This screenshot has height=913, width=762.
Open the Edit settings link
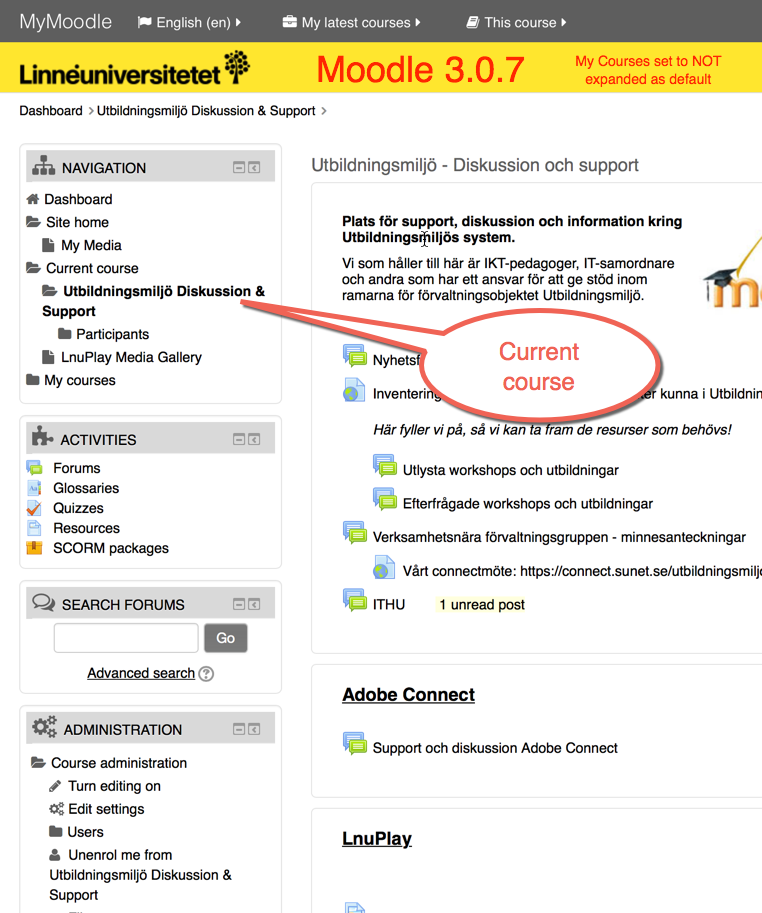pos(106,809)
